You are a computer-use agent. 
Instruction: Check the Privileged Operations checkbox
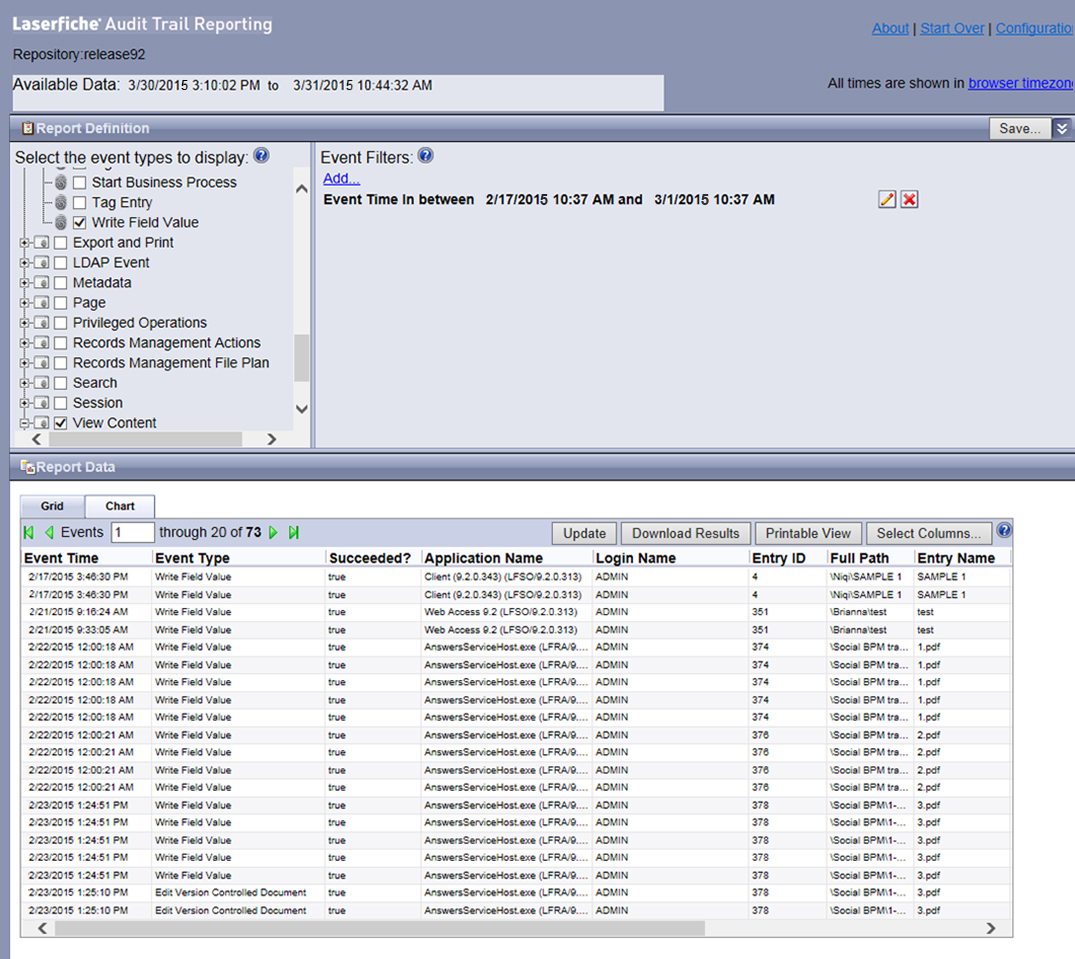pyautogui.click(x=60, y=323)
